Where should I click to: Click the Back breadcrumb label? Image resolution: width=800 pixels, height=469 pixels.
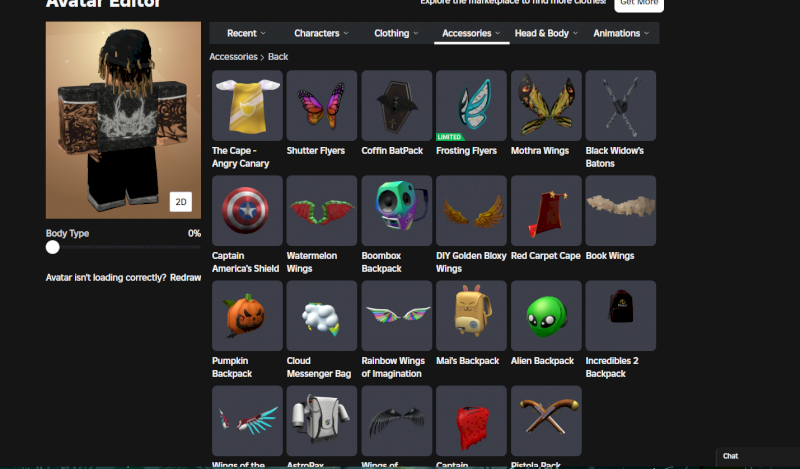click(278, 57)
